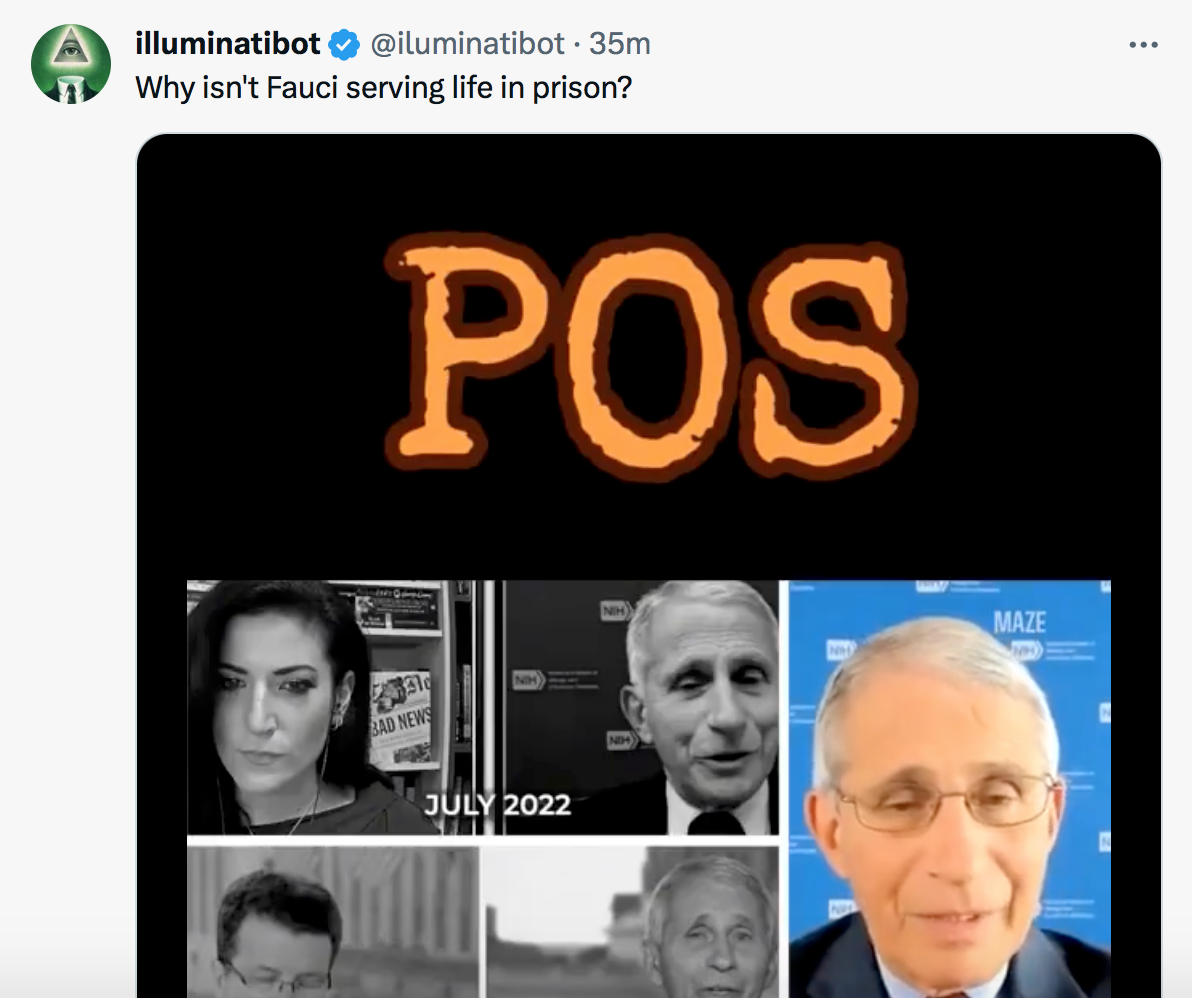Click the blue verified badge icon
The height and width of the screenshot is (998, 1192).
pos(344,45)
